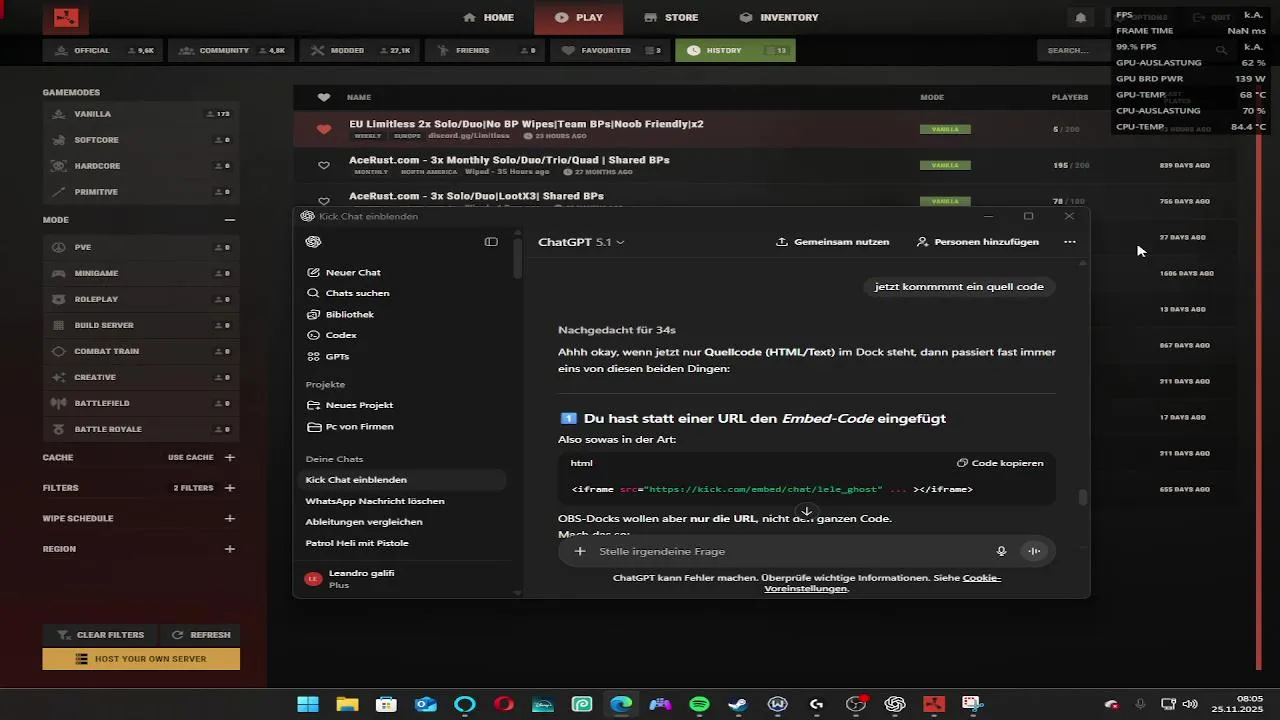This screenshot has height=720, width=1280.
Task: Start ChatGPT voice mode icon
Action: pyautogui.click(x=1034, y=551)
